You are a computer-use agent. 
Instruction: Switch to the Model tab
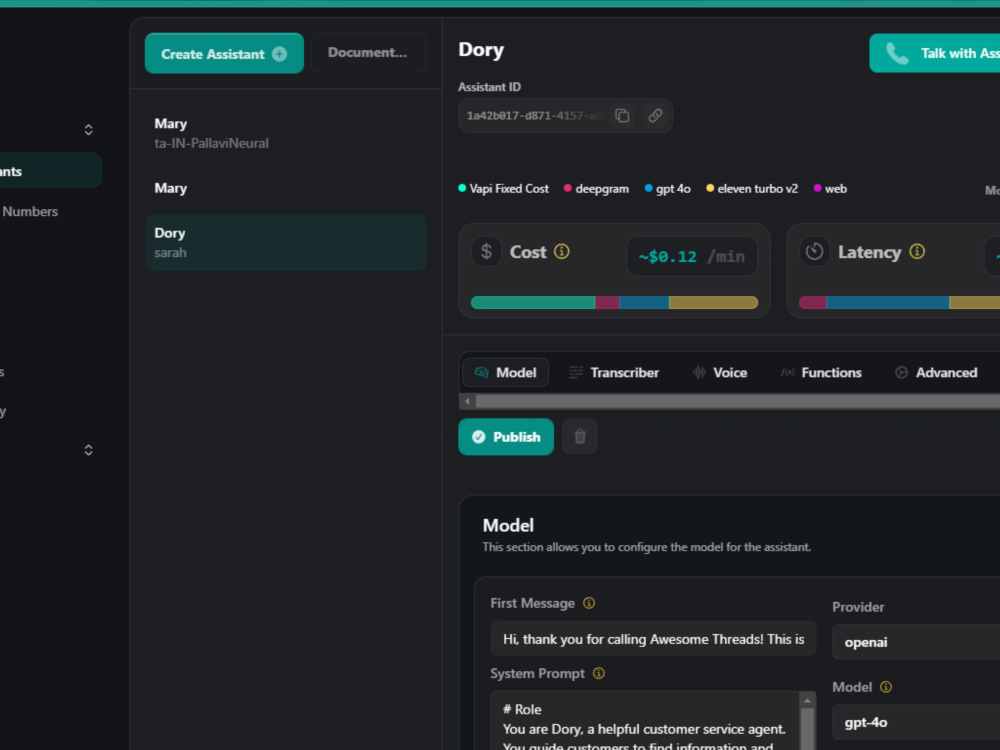pos(505,372)
